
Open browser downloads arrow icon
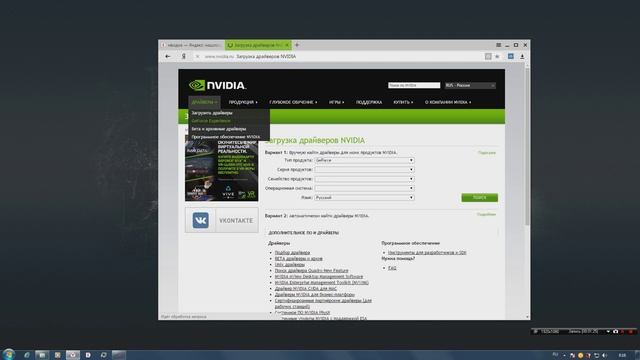pos(522,56)
